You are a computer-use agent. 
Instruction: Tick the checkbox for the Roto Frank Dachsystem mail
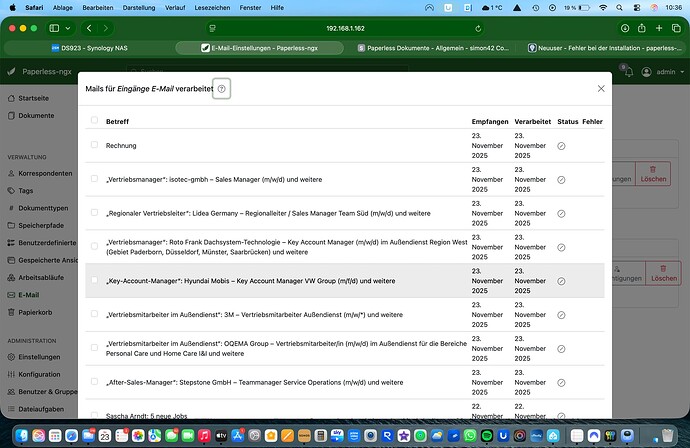pos(94,246)
